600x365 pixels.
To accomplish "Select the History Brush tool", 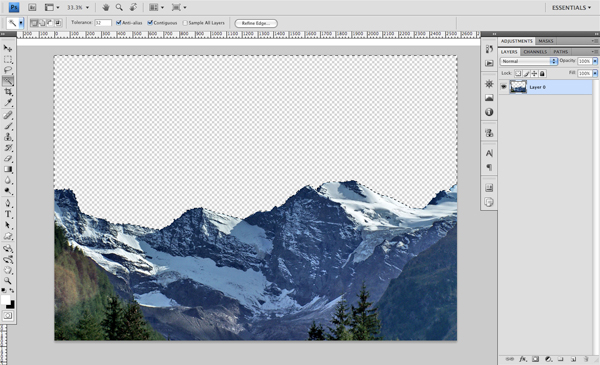I will 8,148.
